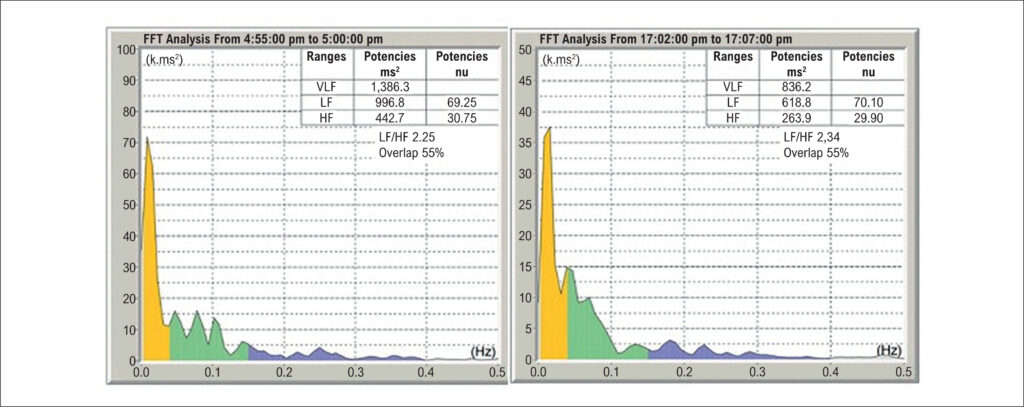Click the y-axis label 35 in the right chart
The height and width of the screenshot is (407, 1024).
coord(527,142)
